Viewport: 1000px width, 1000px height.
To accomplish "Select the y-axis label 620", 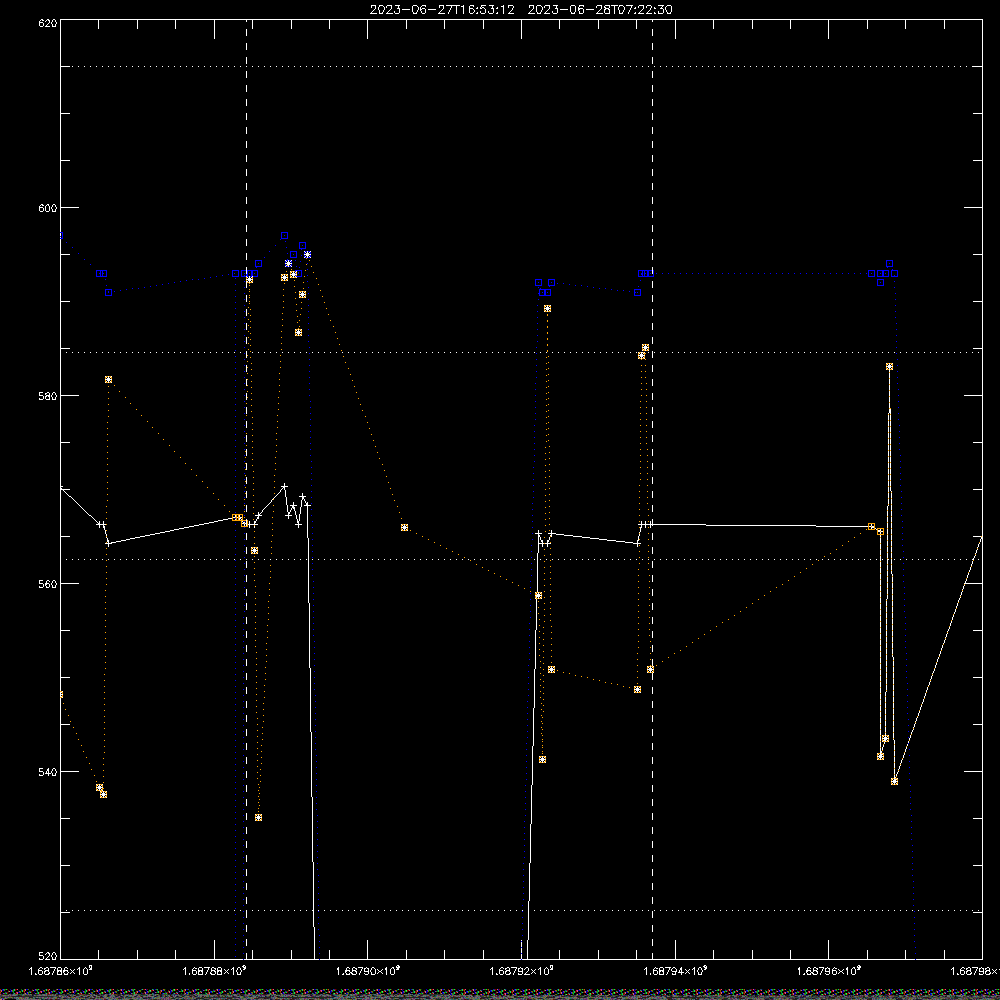I will pos(48,23).
